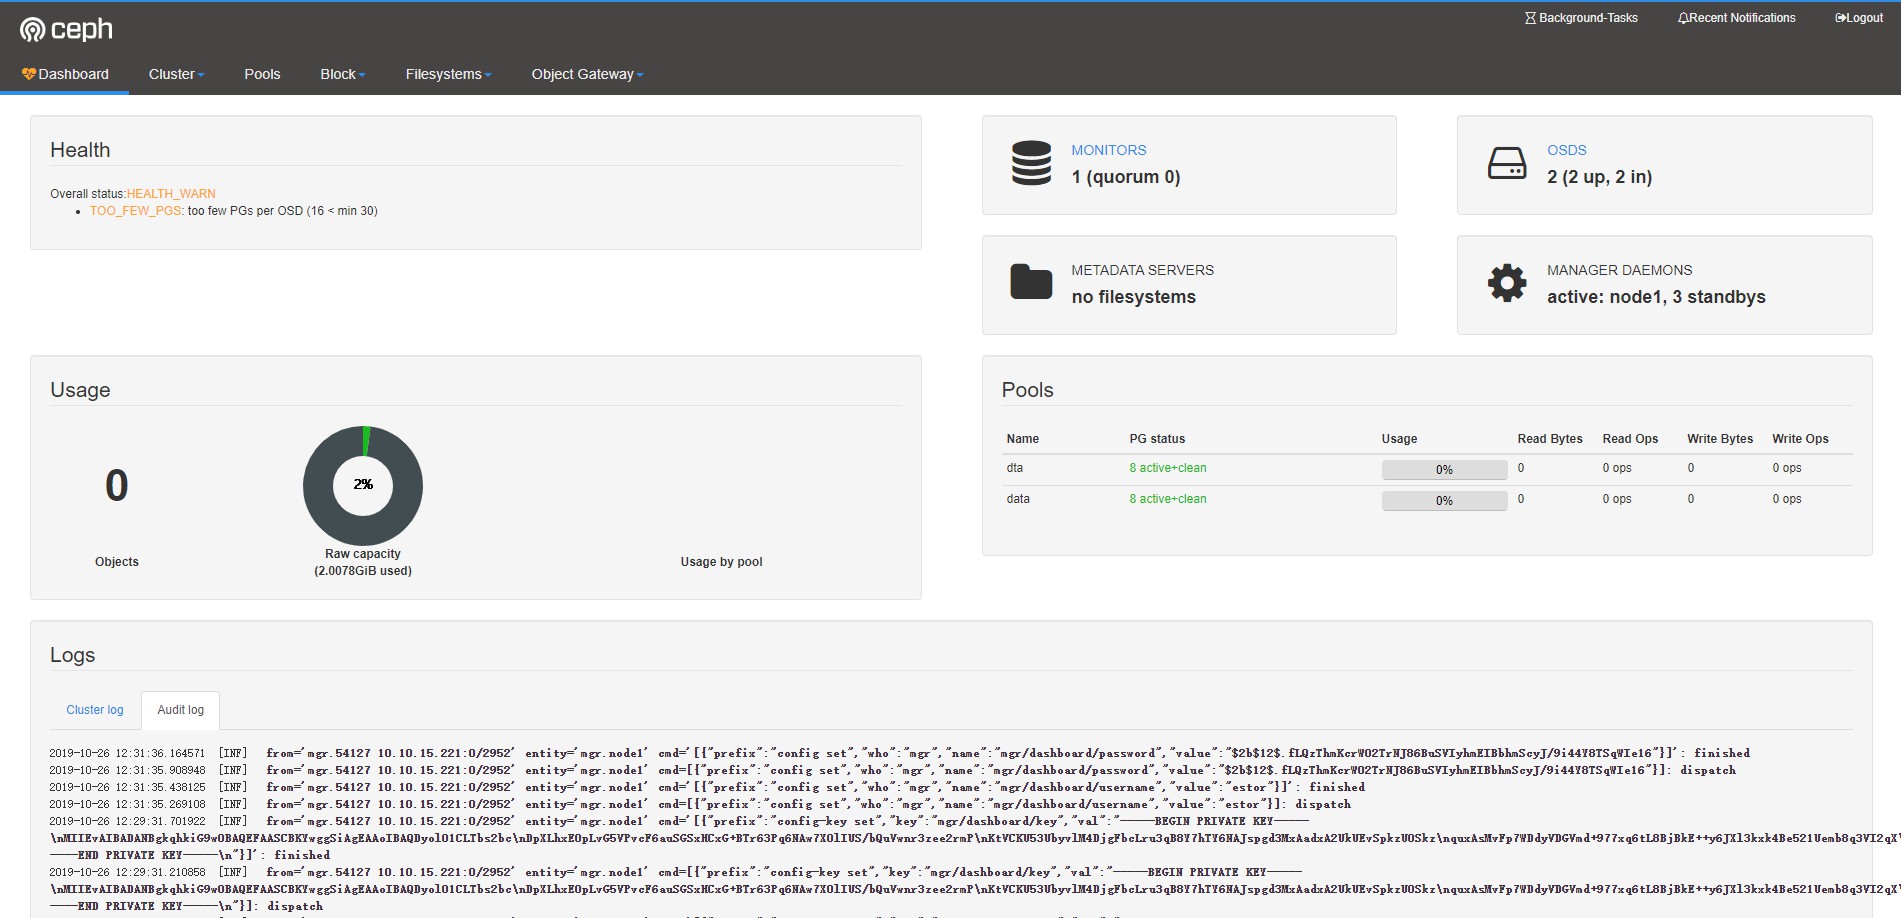Log out using the Logout link
This screenshot has height=918, width=1901.
pyautogui.click(x=1859, y=18)
